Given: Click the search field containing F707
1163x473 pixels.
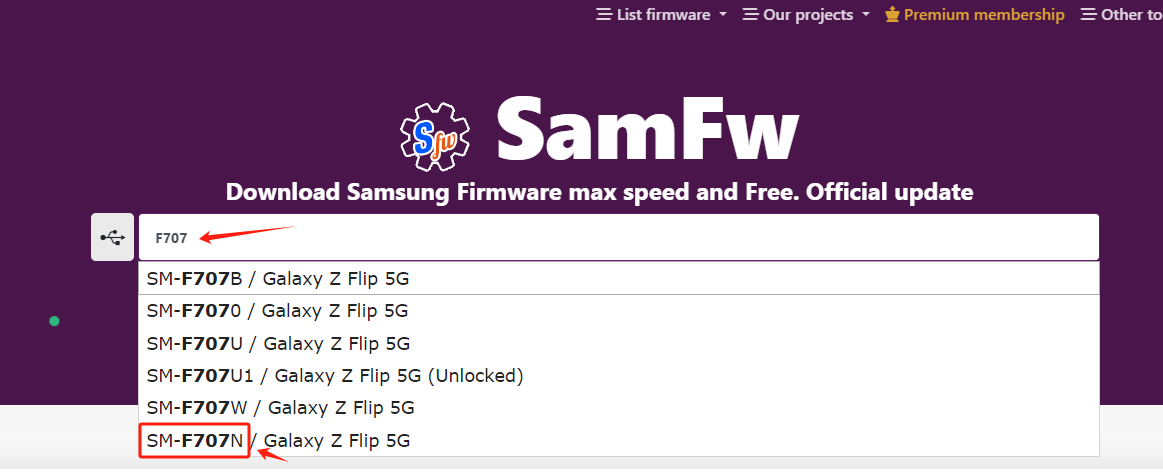Looking at the screenshot, I should click(x=619, y=237).
